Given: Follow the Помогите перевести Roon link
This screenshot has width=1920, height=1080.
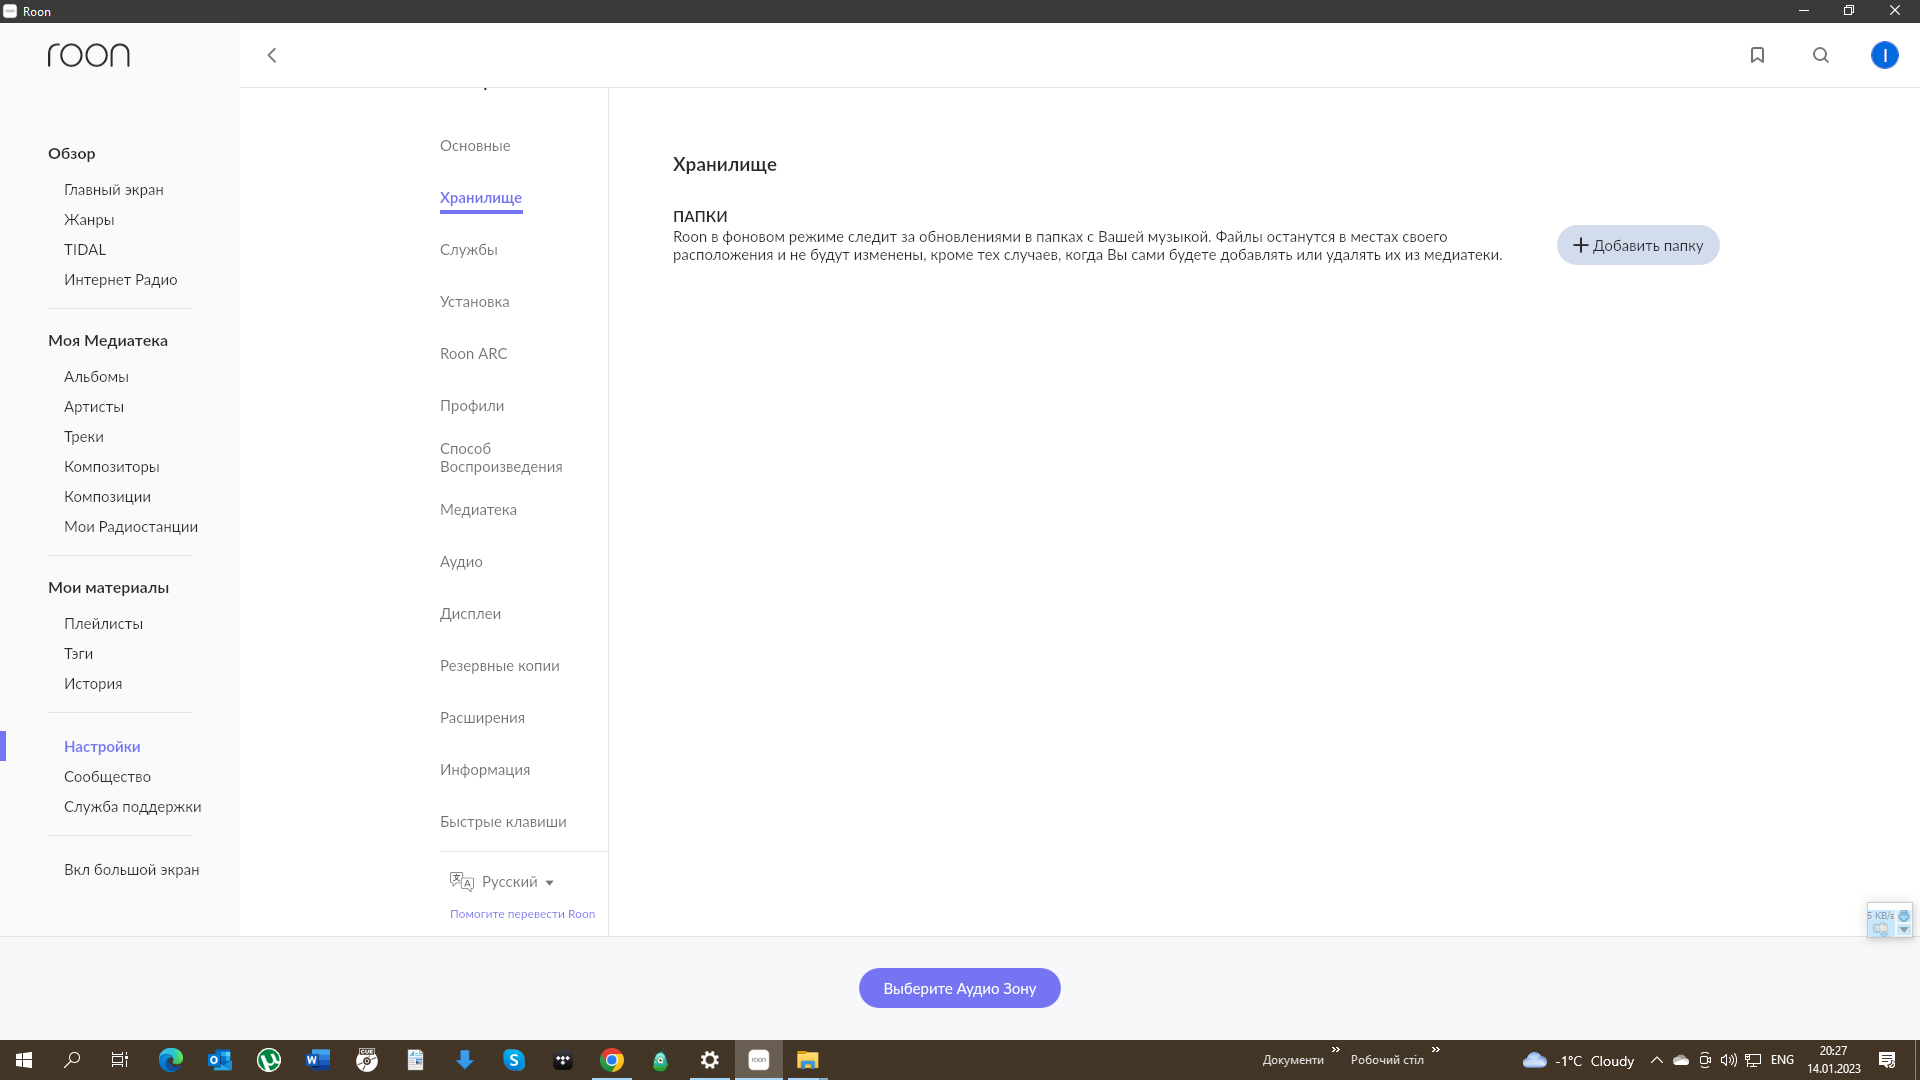Looking at the screenshot, I should pyautogui.click(x=522, y=914).
